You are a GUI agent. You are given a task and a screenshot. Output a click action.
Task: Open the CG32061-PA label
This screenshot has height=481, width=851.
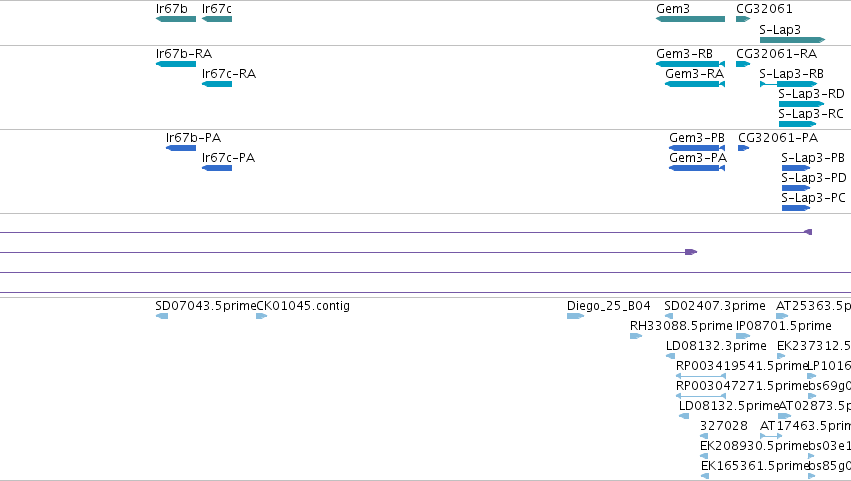coord(778,138)
